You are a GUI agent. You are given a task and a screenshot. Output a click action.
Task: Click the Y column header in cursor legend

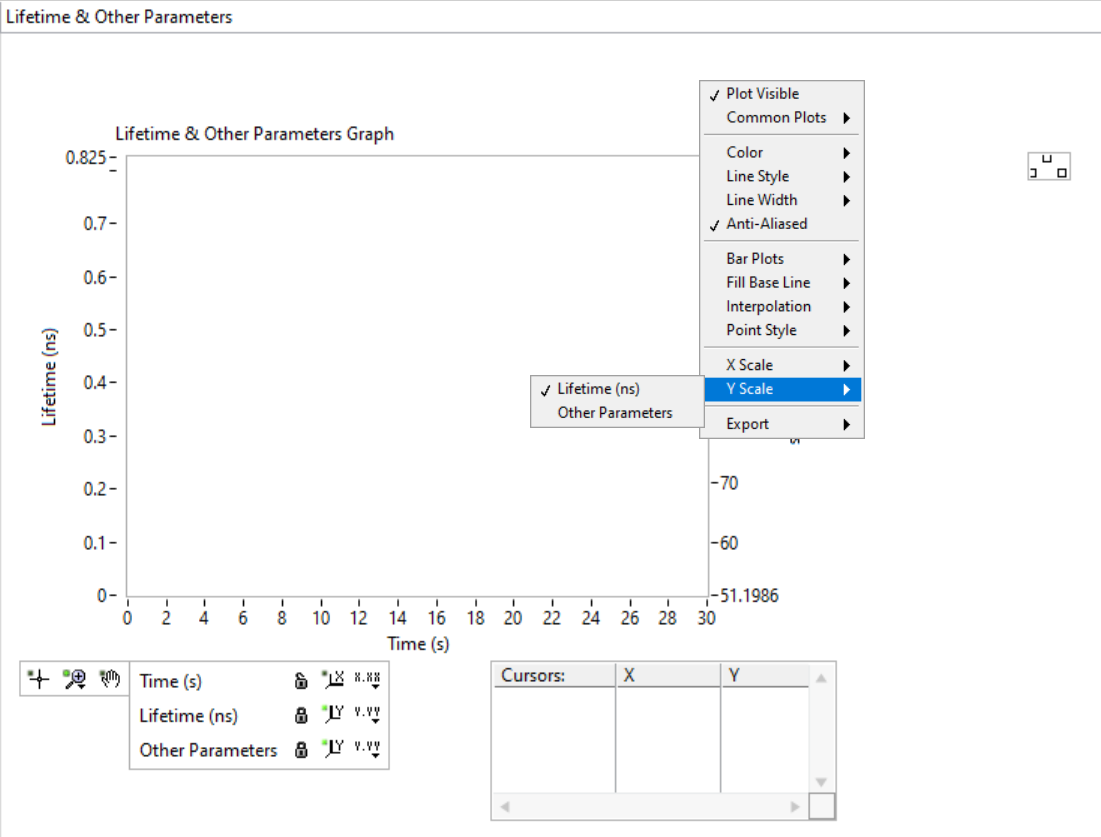tap(764, 675)
